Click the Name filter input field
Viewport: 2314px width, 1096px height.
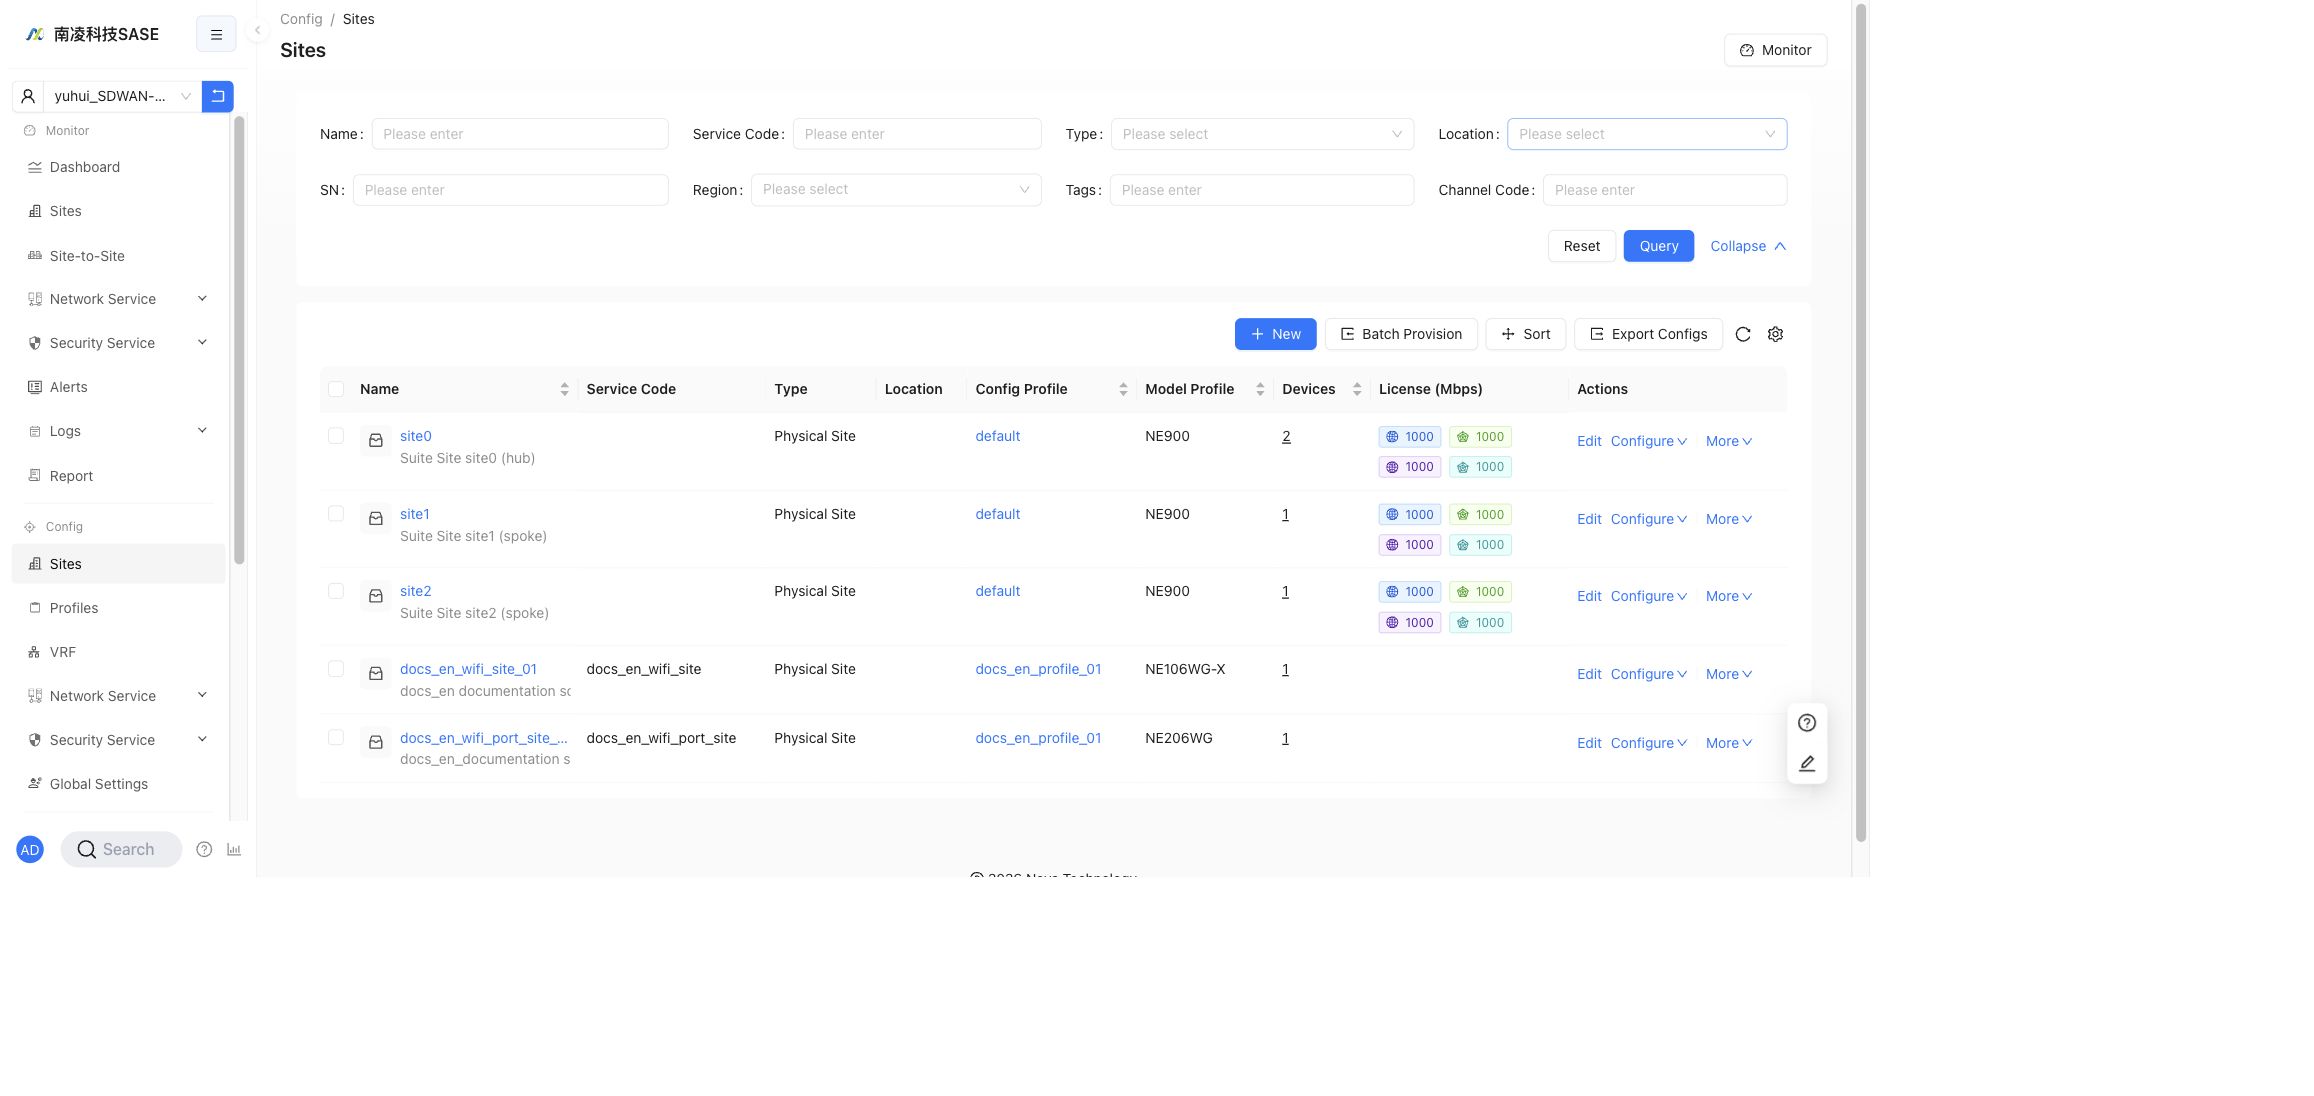click(520, 134)
